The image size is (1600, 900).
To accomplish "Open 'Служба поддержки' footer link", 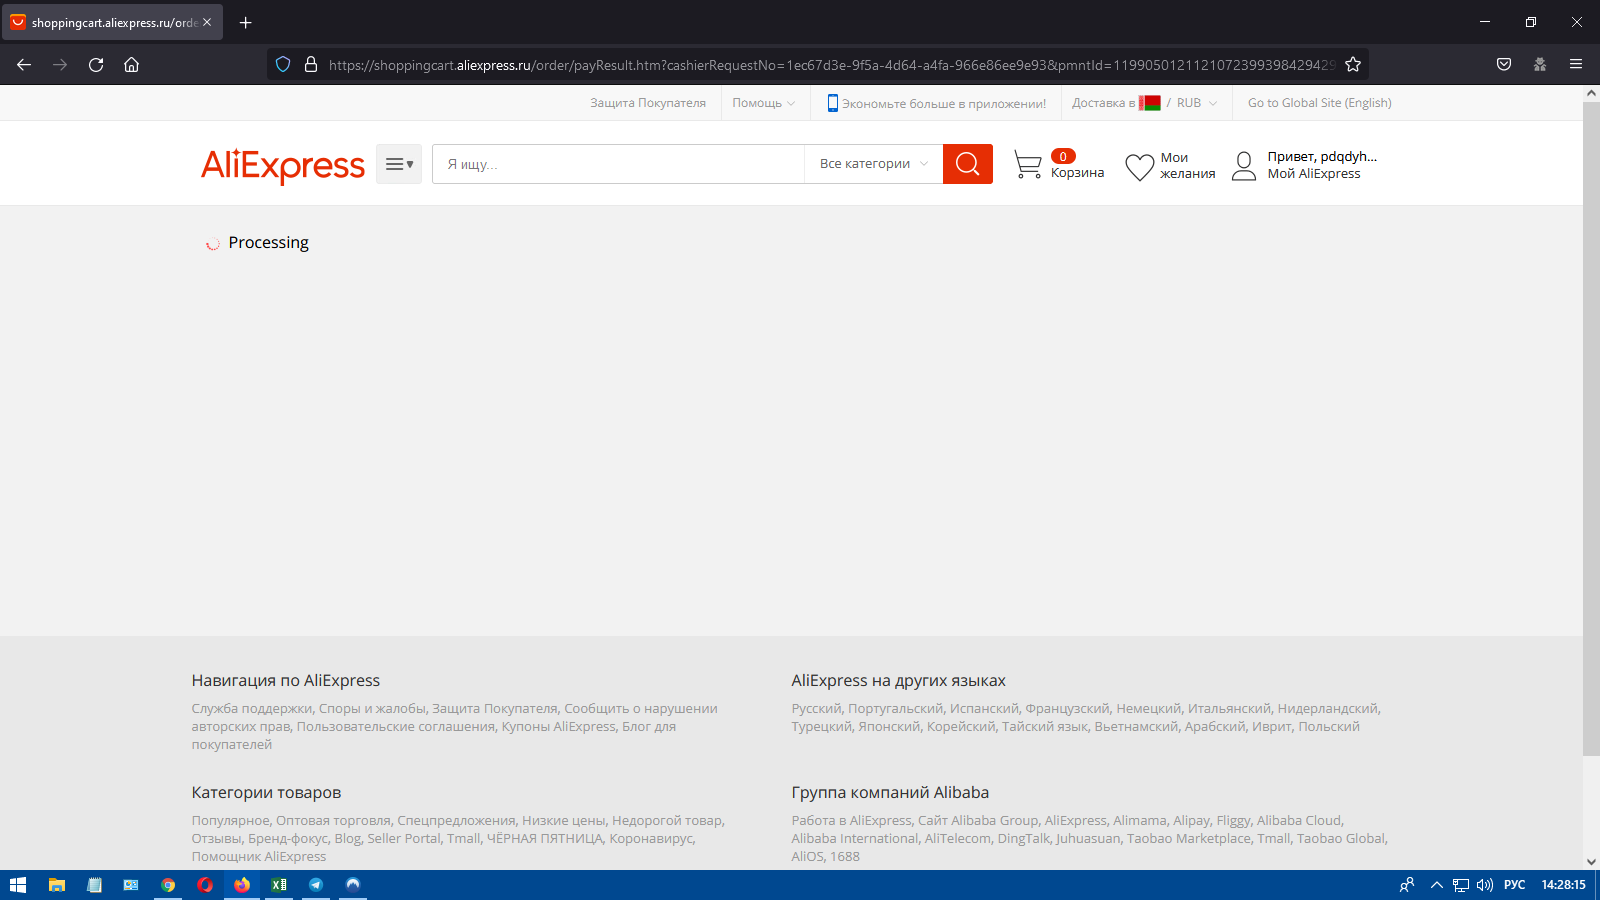I will coord(252,709).
